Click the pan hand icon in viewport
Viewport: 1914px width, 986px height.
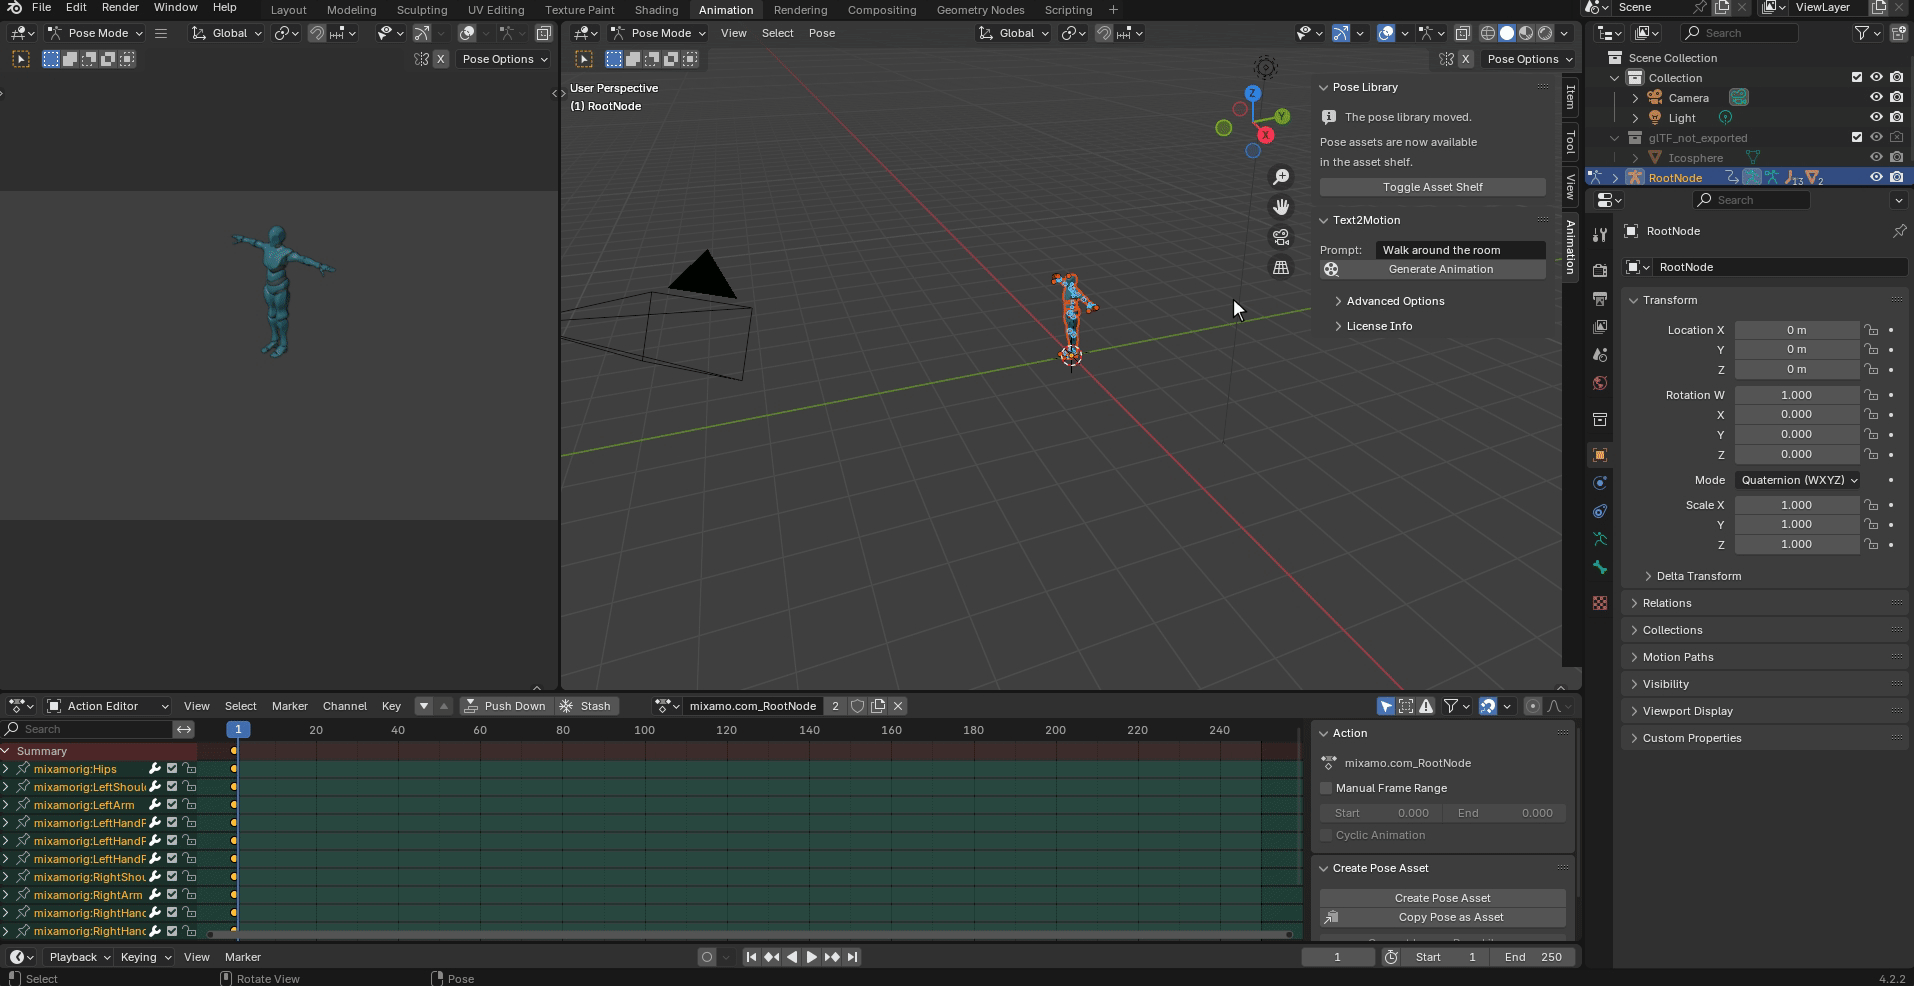click(x=1281, y=207)
